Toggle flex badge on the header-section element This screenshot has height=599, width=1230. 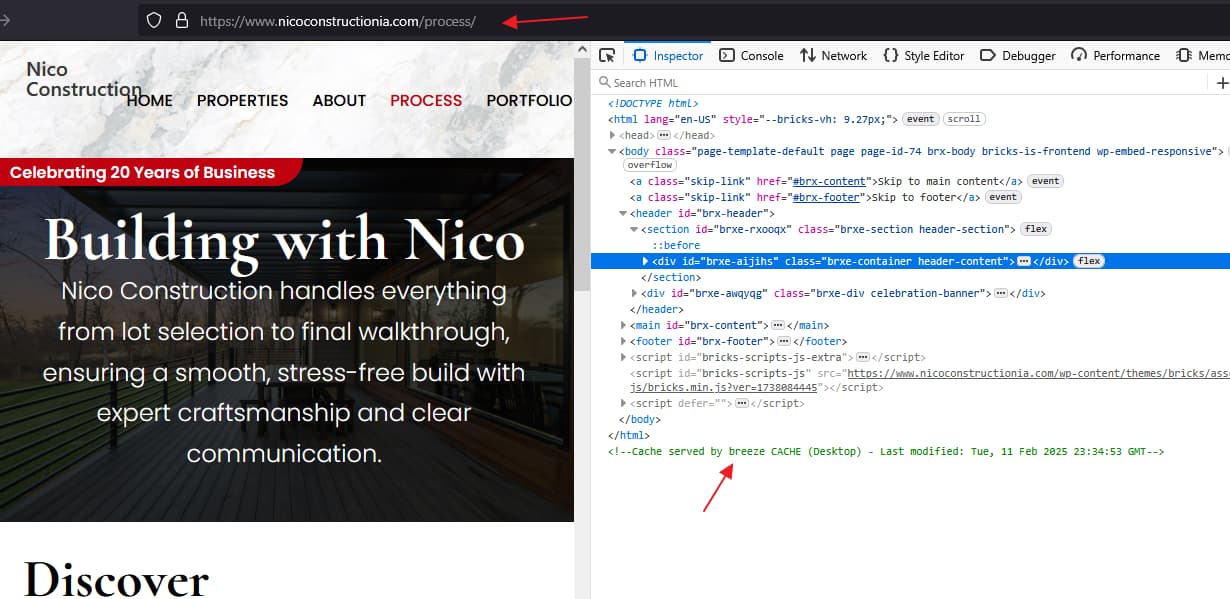click(1036, 229)
